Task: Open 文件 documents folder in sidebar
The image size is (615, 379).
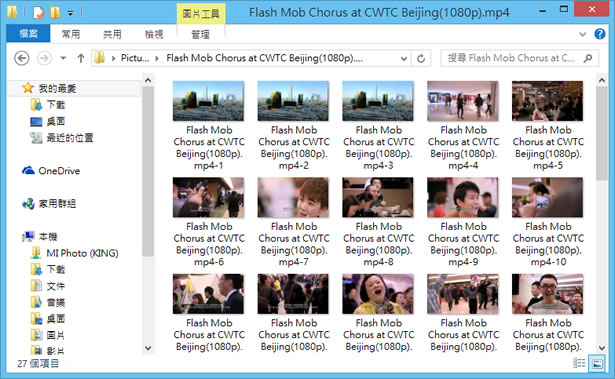Action: pos(55,286)
